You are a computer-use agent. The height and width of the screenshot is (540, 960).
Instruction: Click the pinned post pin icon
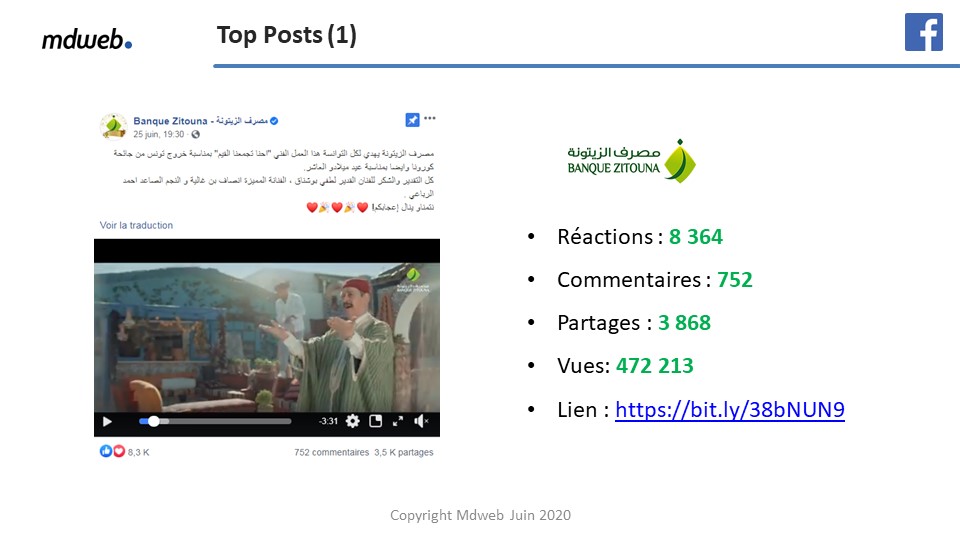(412, 120)
